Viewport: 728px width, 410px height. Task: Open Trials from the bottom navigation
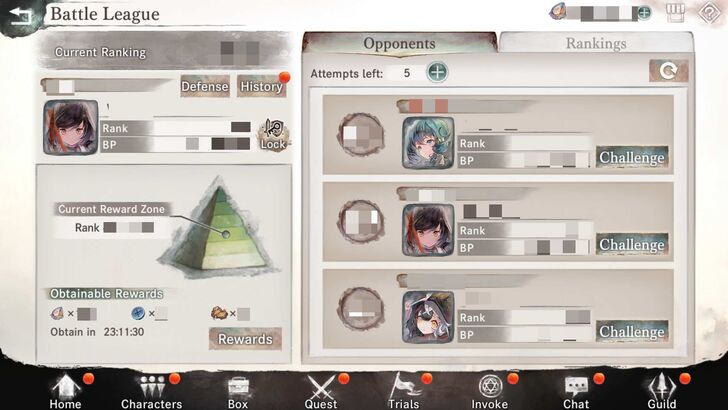pyautogui.click(x=403, y=391)
